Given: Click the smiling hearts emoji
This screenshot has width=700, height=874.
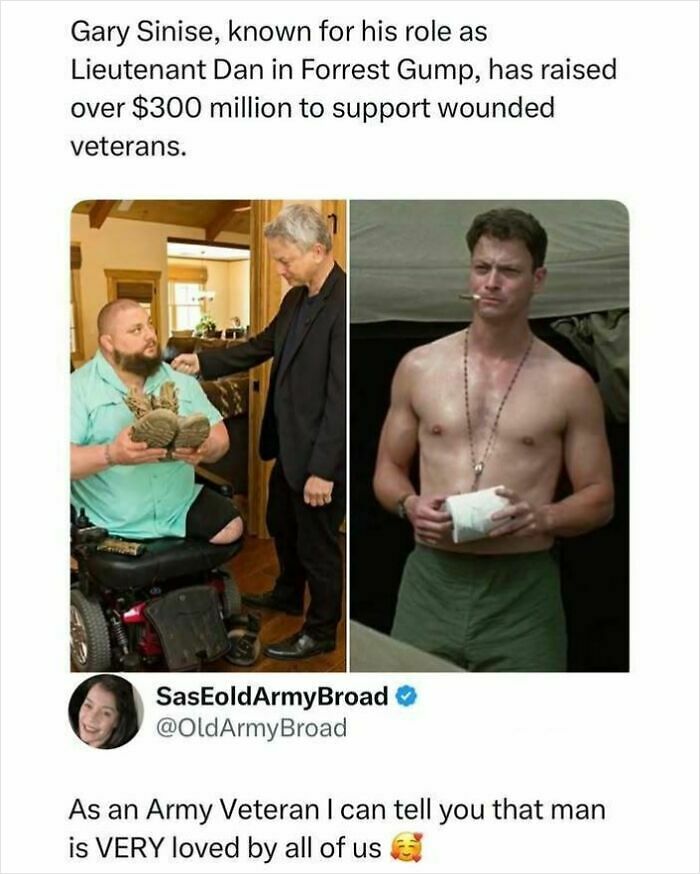Looking at the screenshot, I should 406,848.
